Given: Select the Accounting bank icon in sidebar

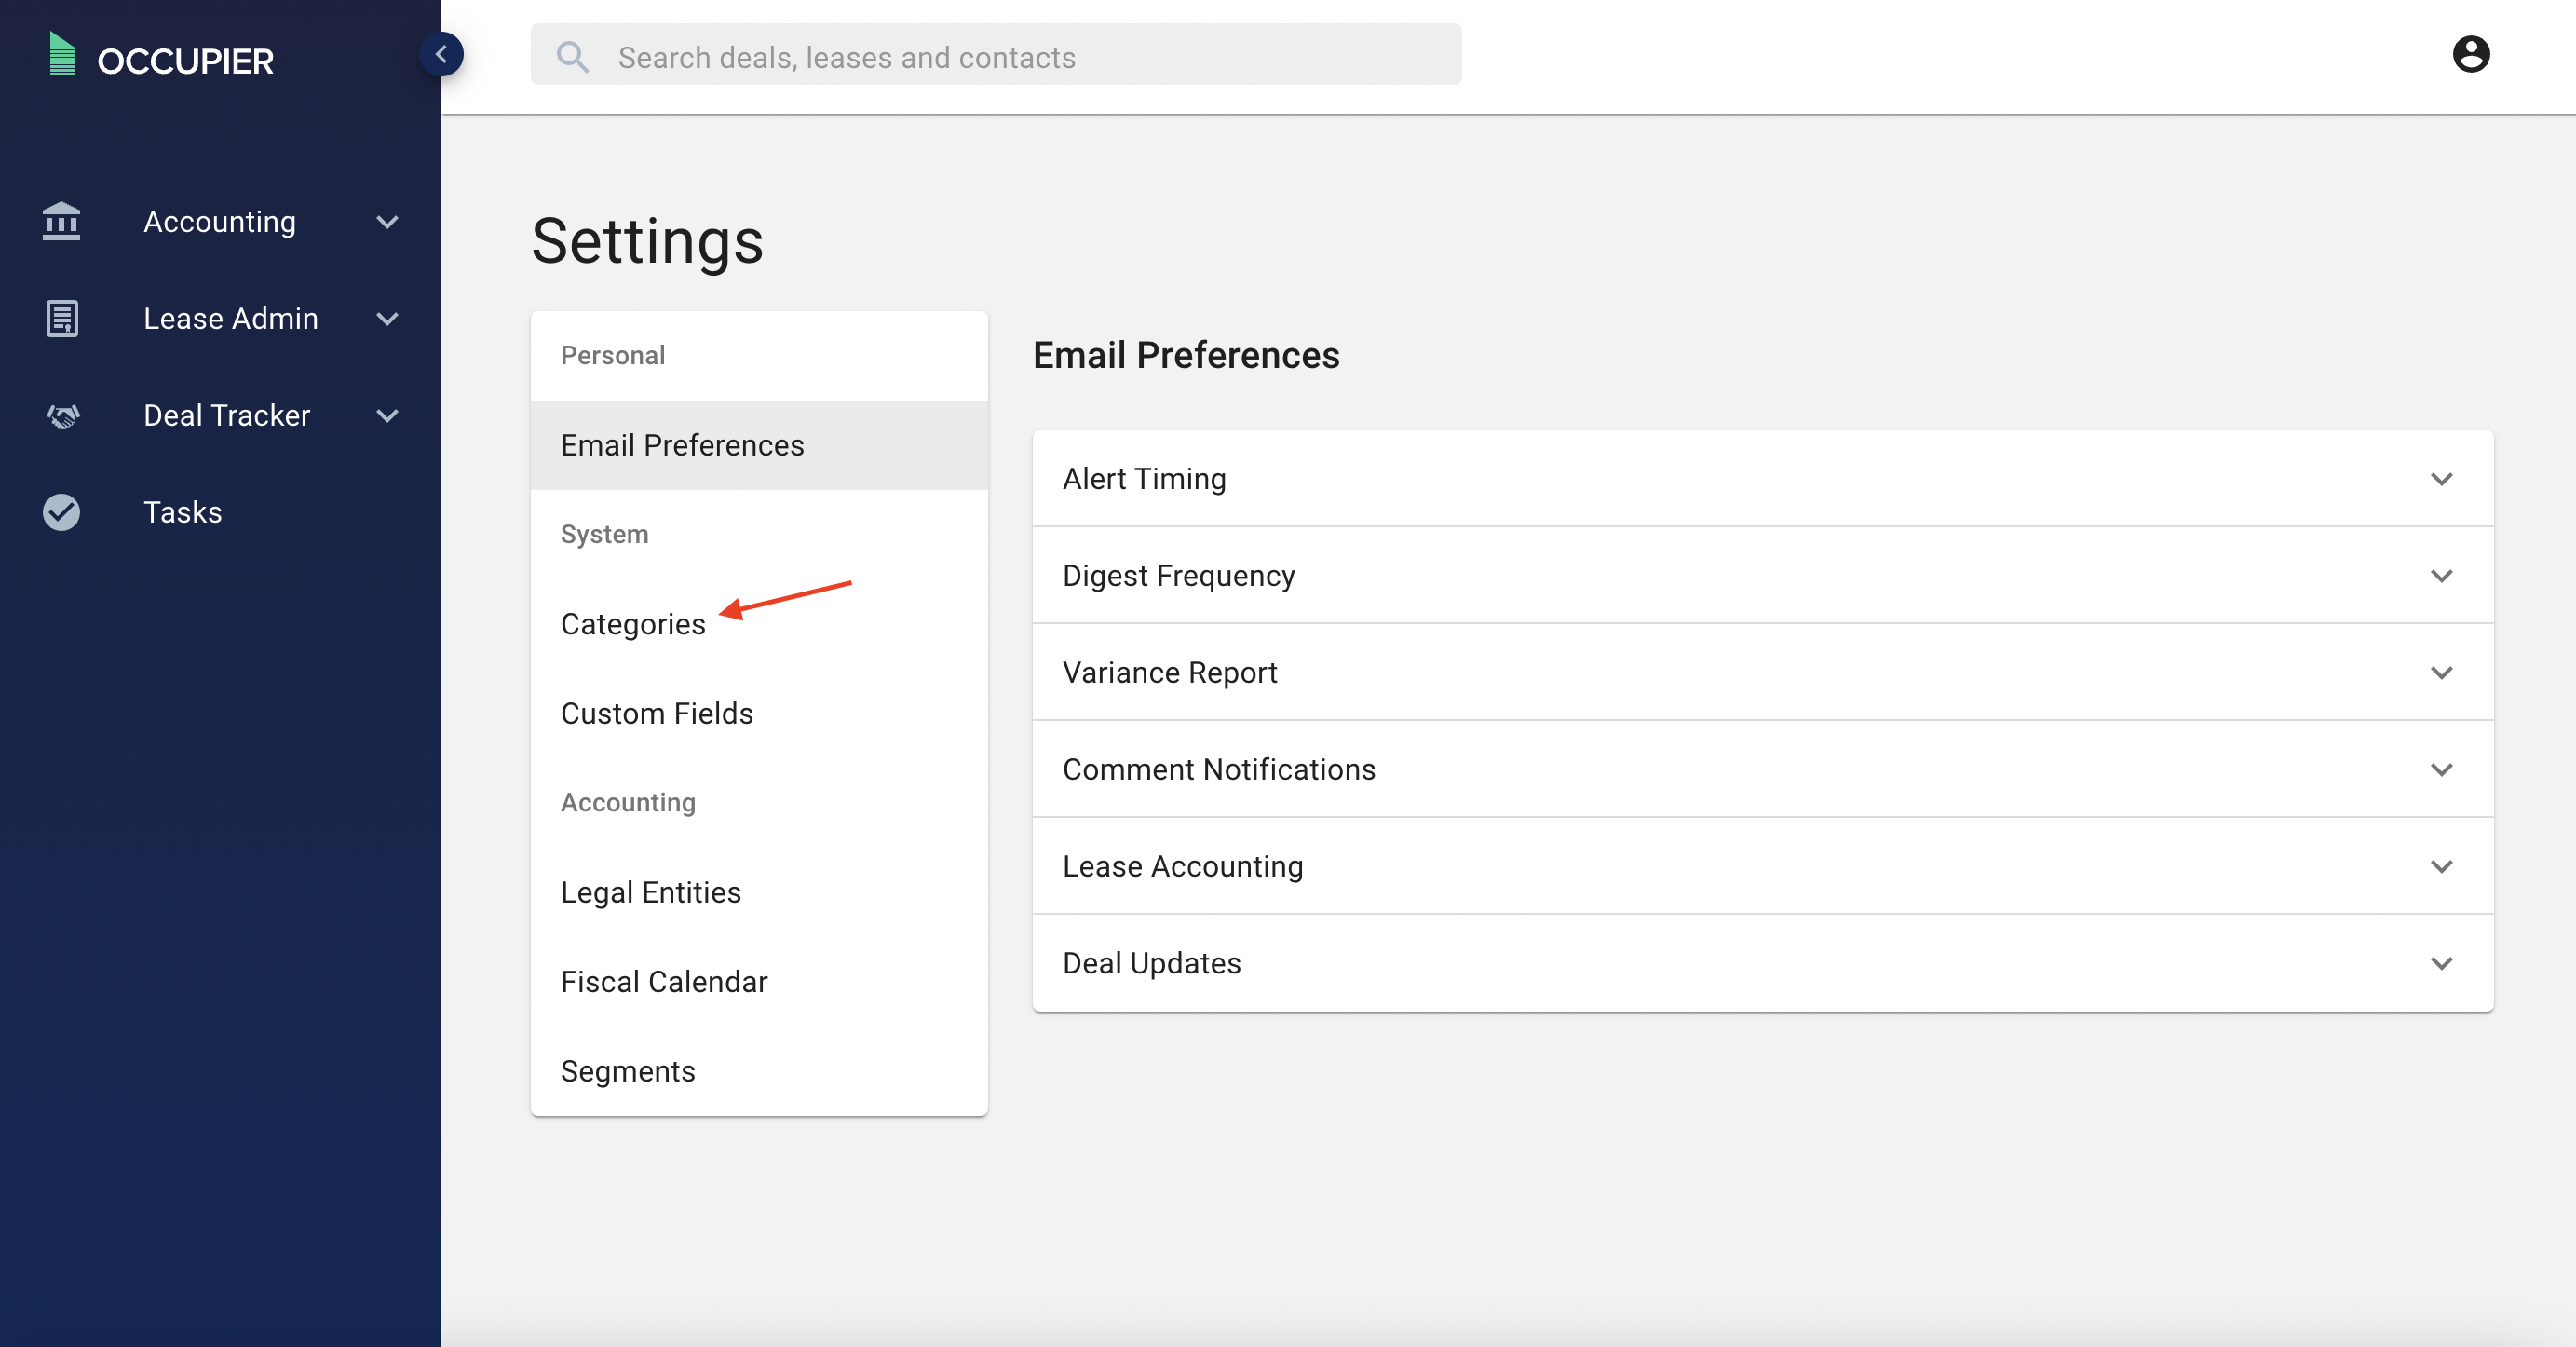Looking at the screenshot, I should coord(61,221).
